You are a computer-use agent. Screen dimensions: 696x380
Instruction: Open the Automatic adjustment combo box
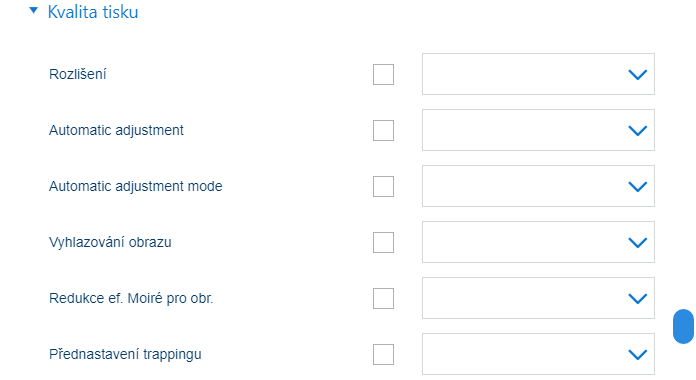[x=538, y=130]
